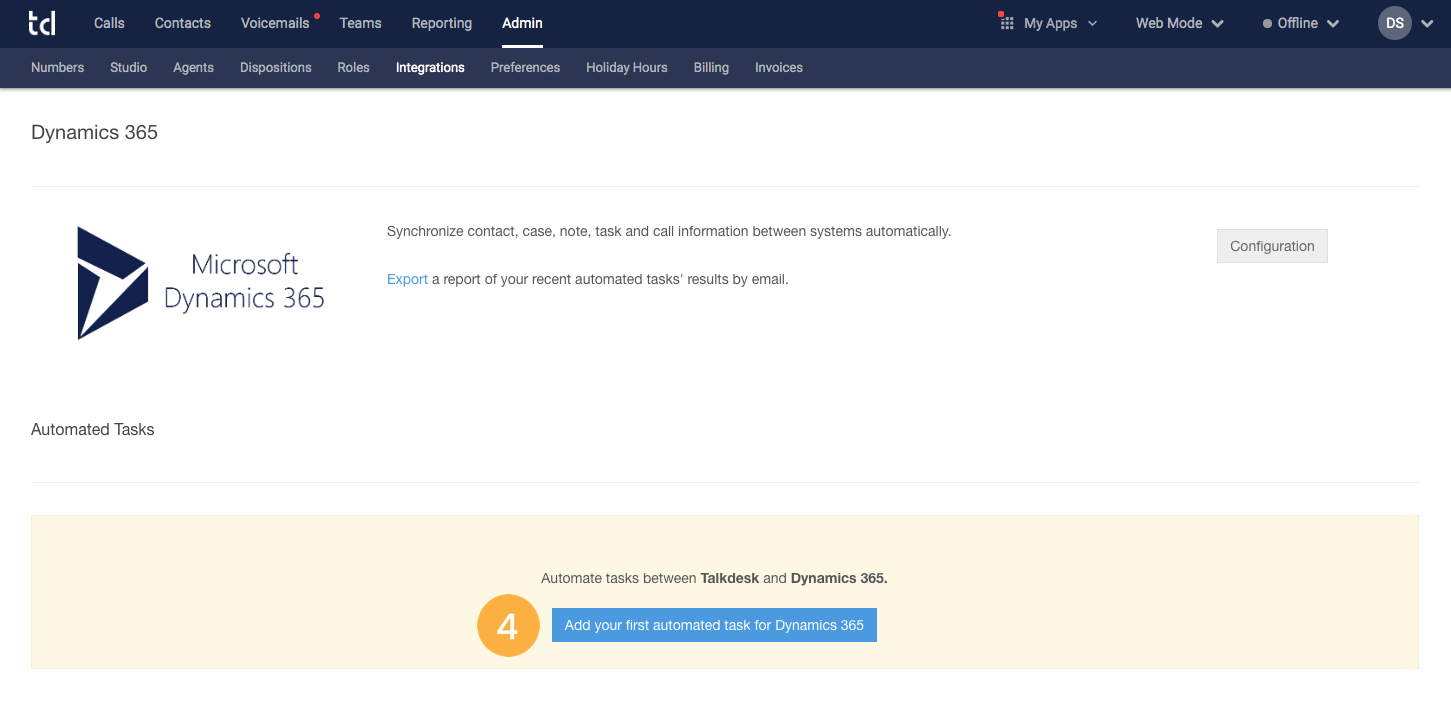Open the Numbers admin section

click(58, 67)
